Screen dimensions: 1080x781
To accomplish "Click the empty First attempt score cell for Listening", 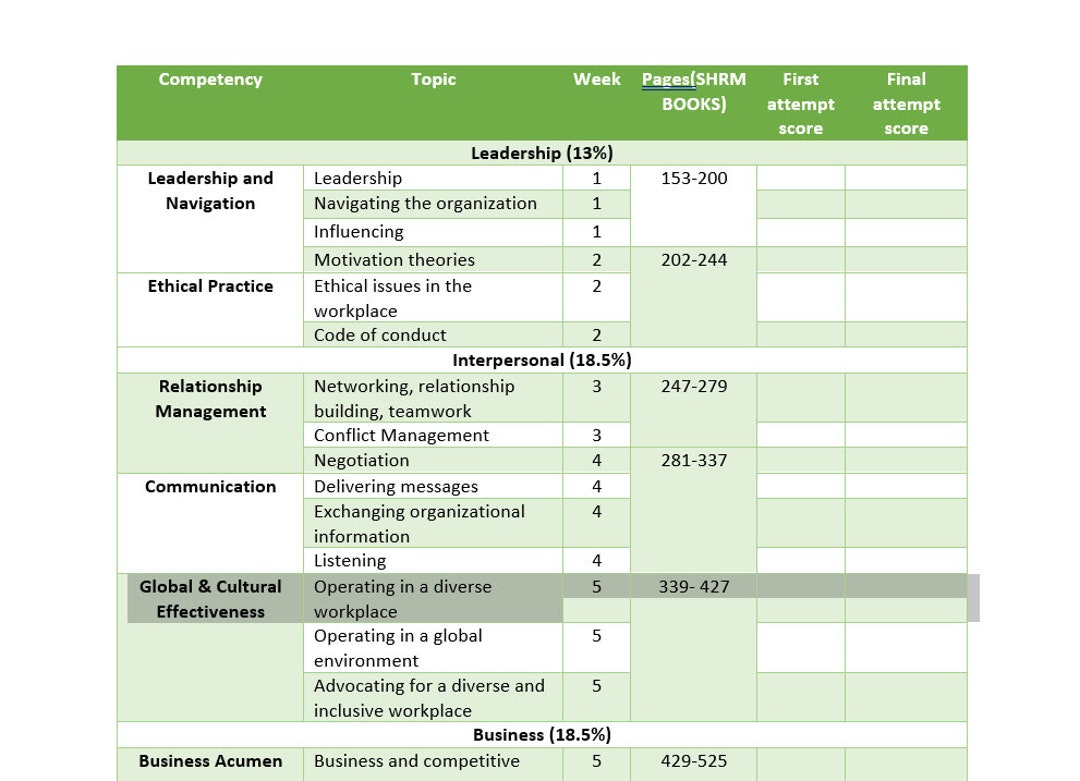I will point(800,561).
